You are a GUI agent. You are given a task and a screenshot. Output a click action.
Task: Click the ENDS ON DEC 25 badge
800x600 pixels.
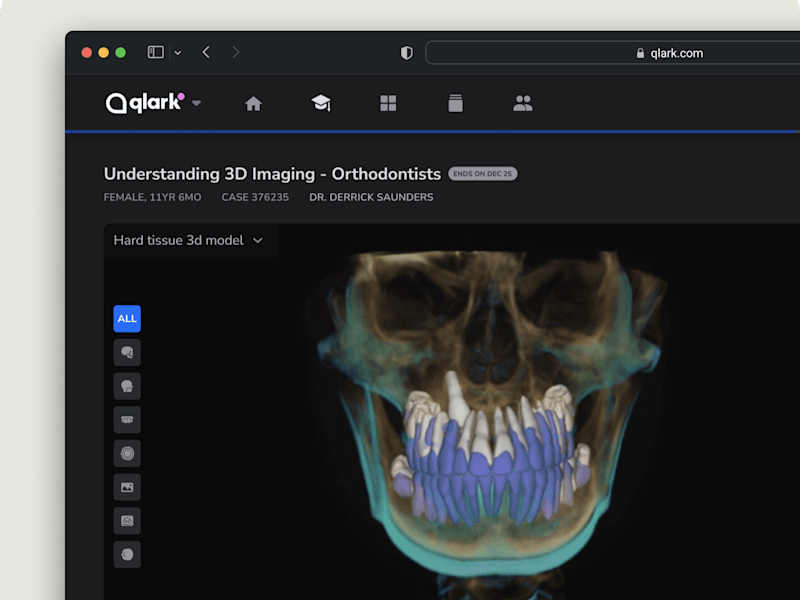click(483, 174)
